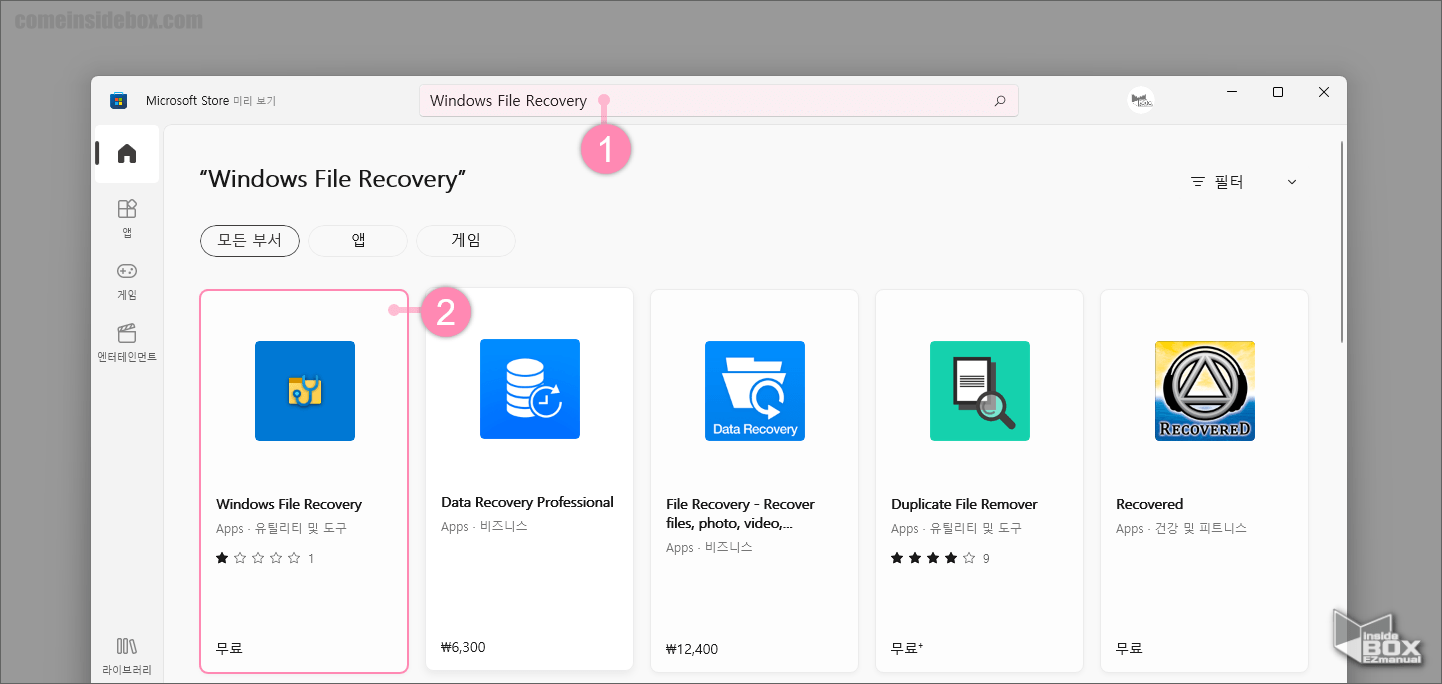The width and height of the screenshot is (1442, 684).
Task: Click the Windows File Recovery app icon
Action: click(305, 391)
